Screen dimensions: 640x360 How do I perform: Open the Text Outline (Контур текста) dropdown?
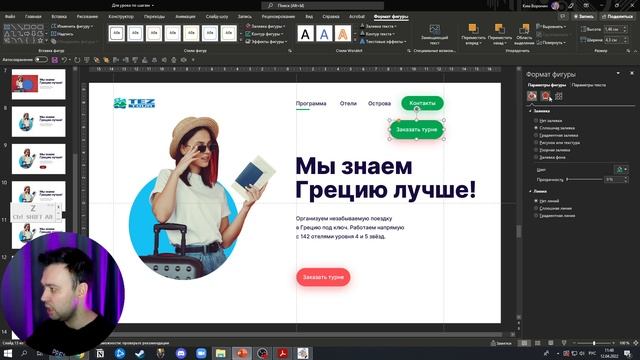(377, 34)
